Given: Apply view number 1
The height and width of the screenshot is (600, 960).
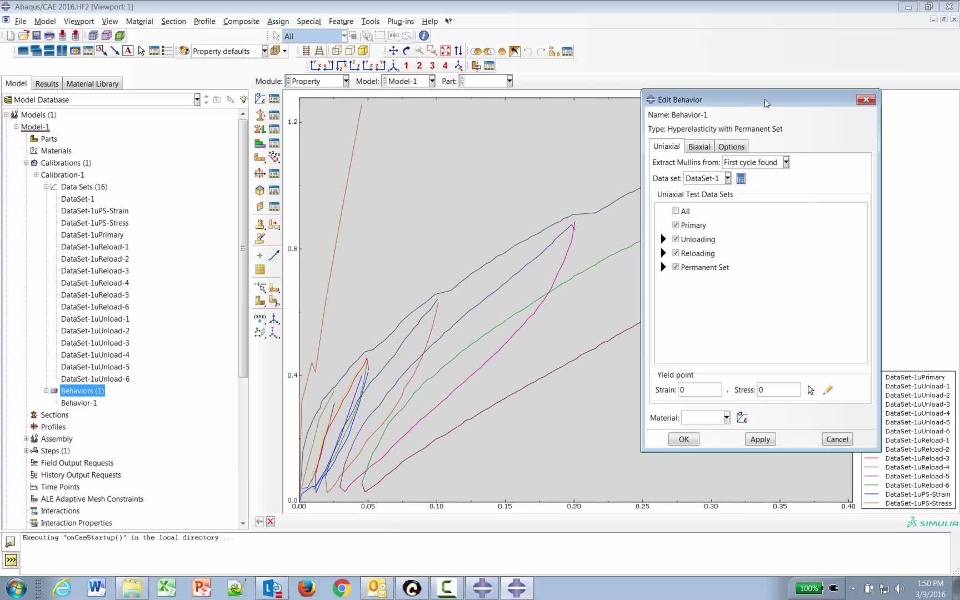Looking at the screenshot, I should (x=406, y=66).
